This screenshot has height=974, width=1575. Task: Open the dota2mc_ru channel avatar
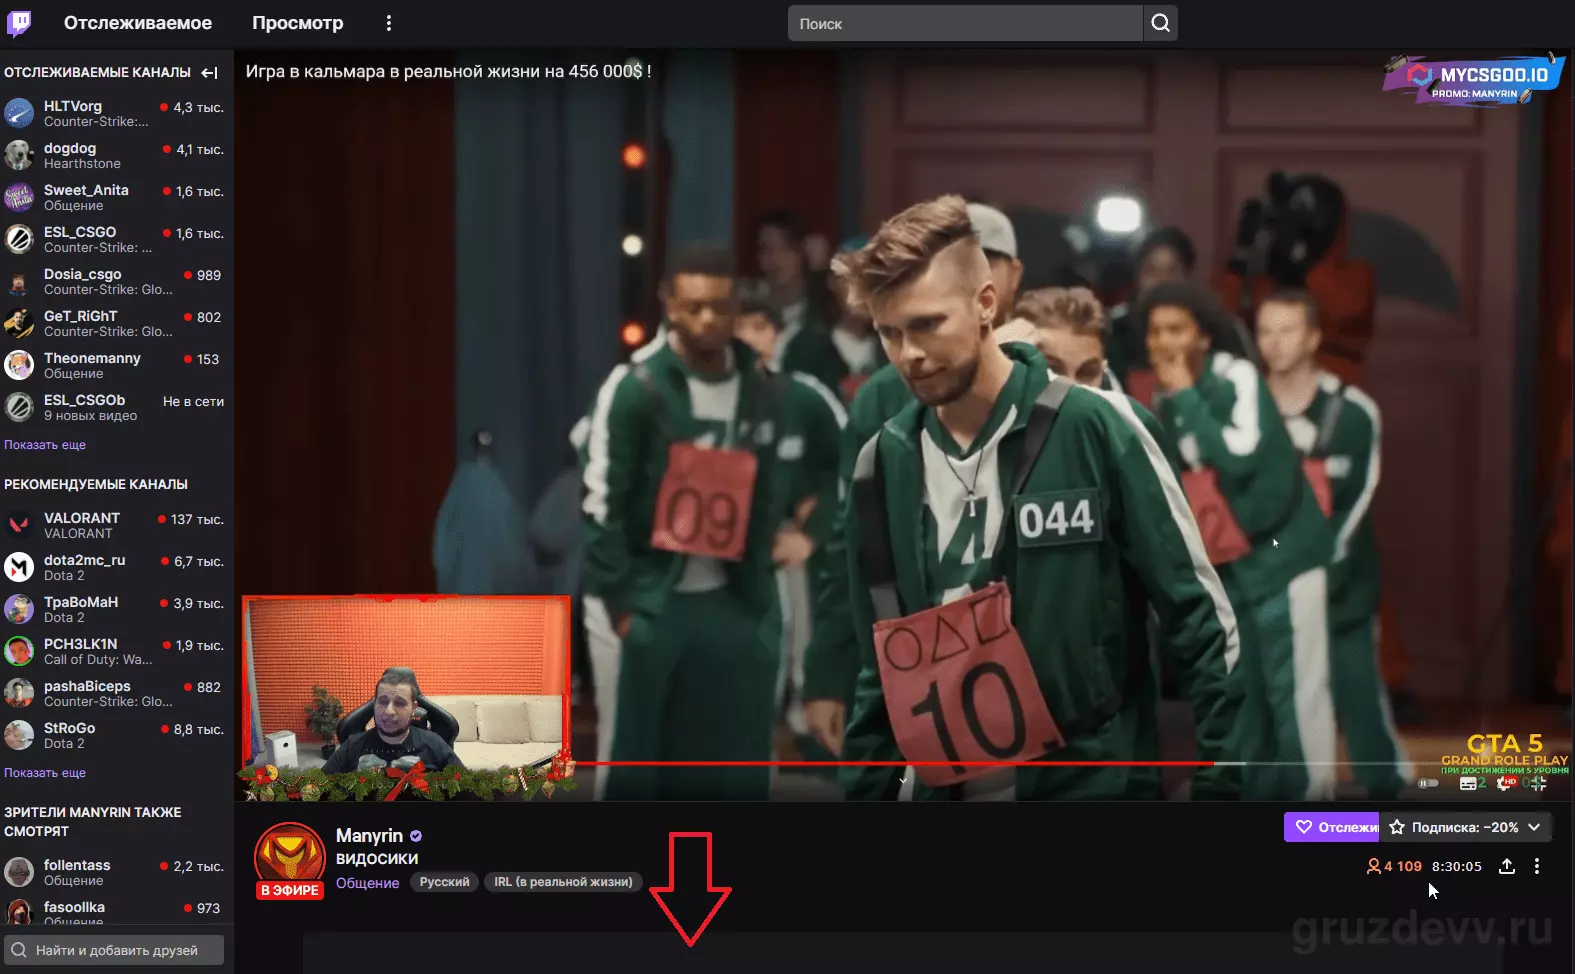(19, 567)
